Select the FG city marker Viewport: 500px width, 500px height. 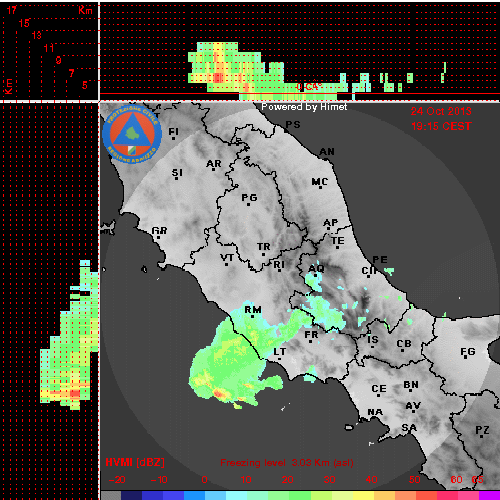467,358
